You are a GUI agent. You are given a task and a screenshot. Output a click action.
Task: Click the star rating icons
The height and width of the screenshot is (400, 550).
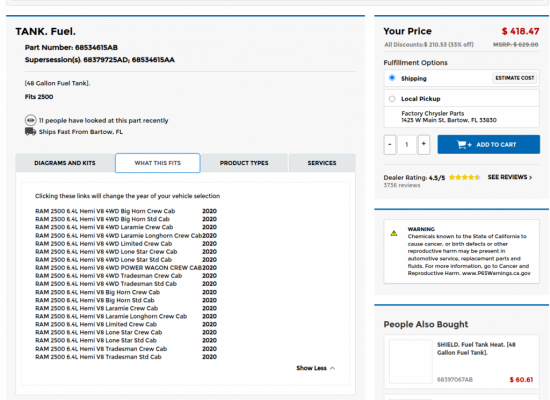point(464,177)
